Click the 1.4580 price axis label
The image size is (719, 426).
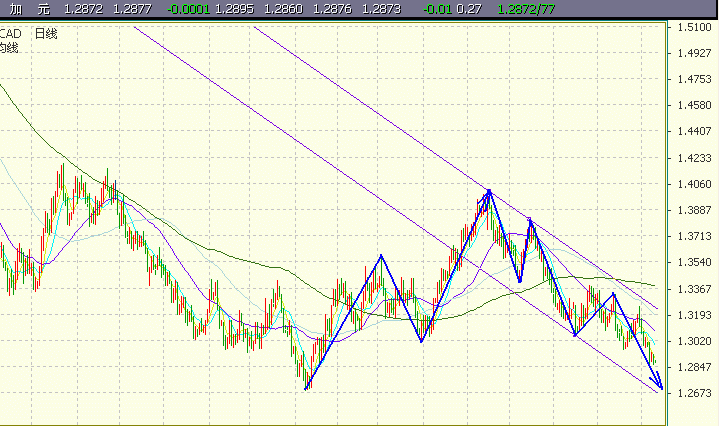695,105
